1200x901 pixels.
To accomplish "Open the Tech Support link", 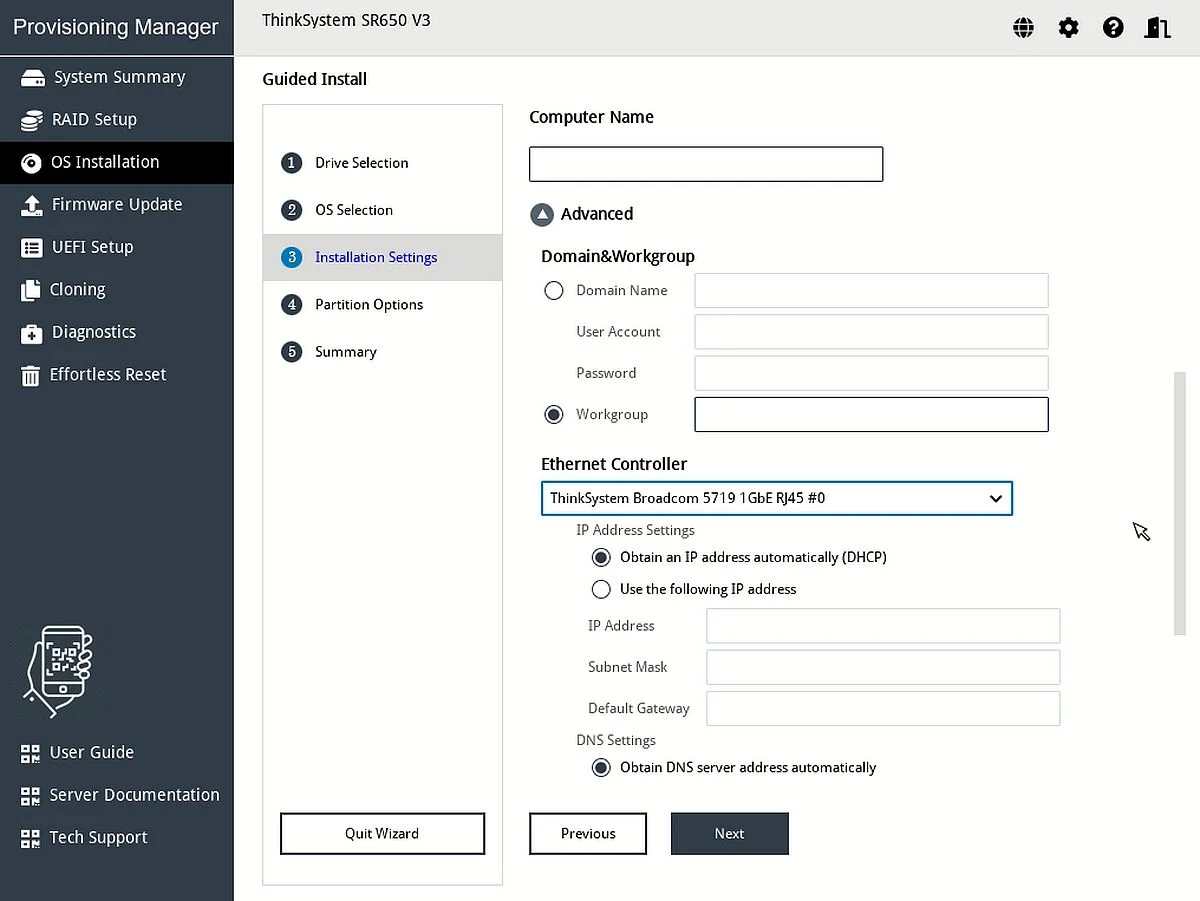I will click(98, 838).
